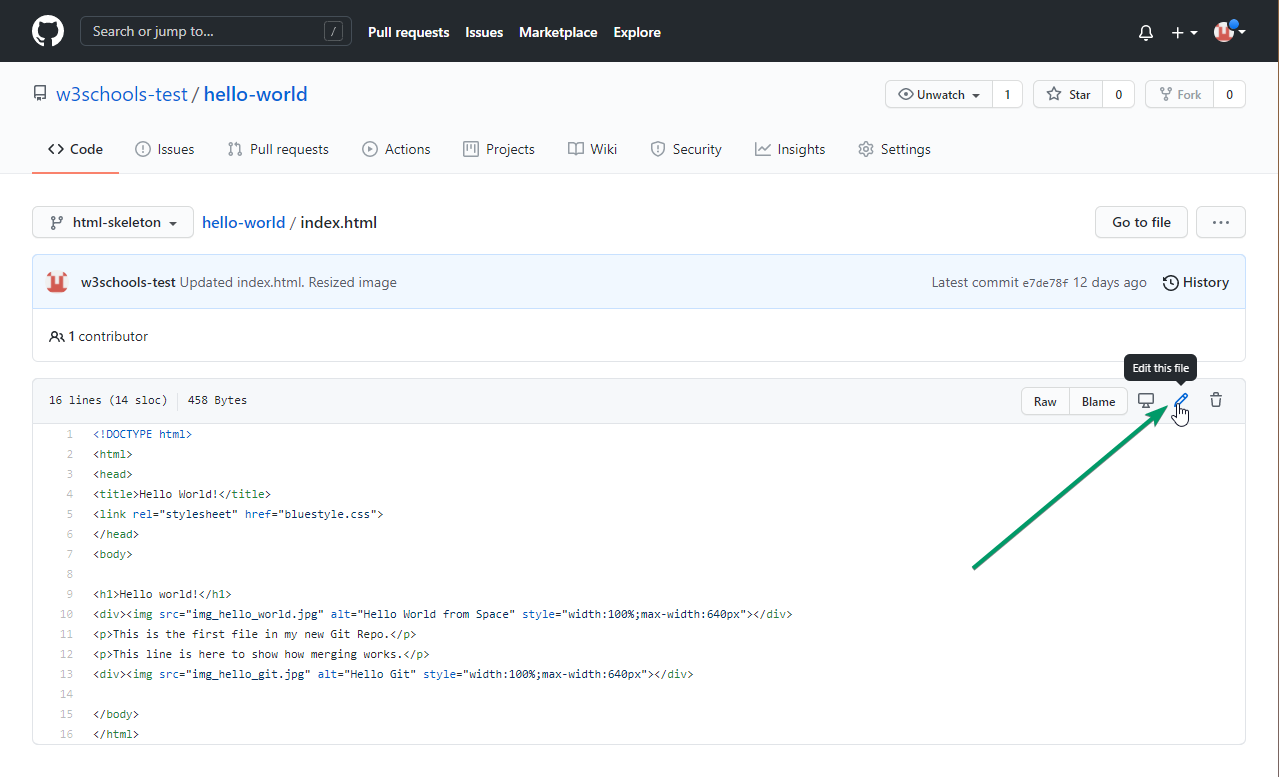1279x777 pixels.
Task: Star the hello-world repository
Action: (1069, 95)
